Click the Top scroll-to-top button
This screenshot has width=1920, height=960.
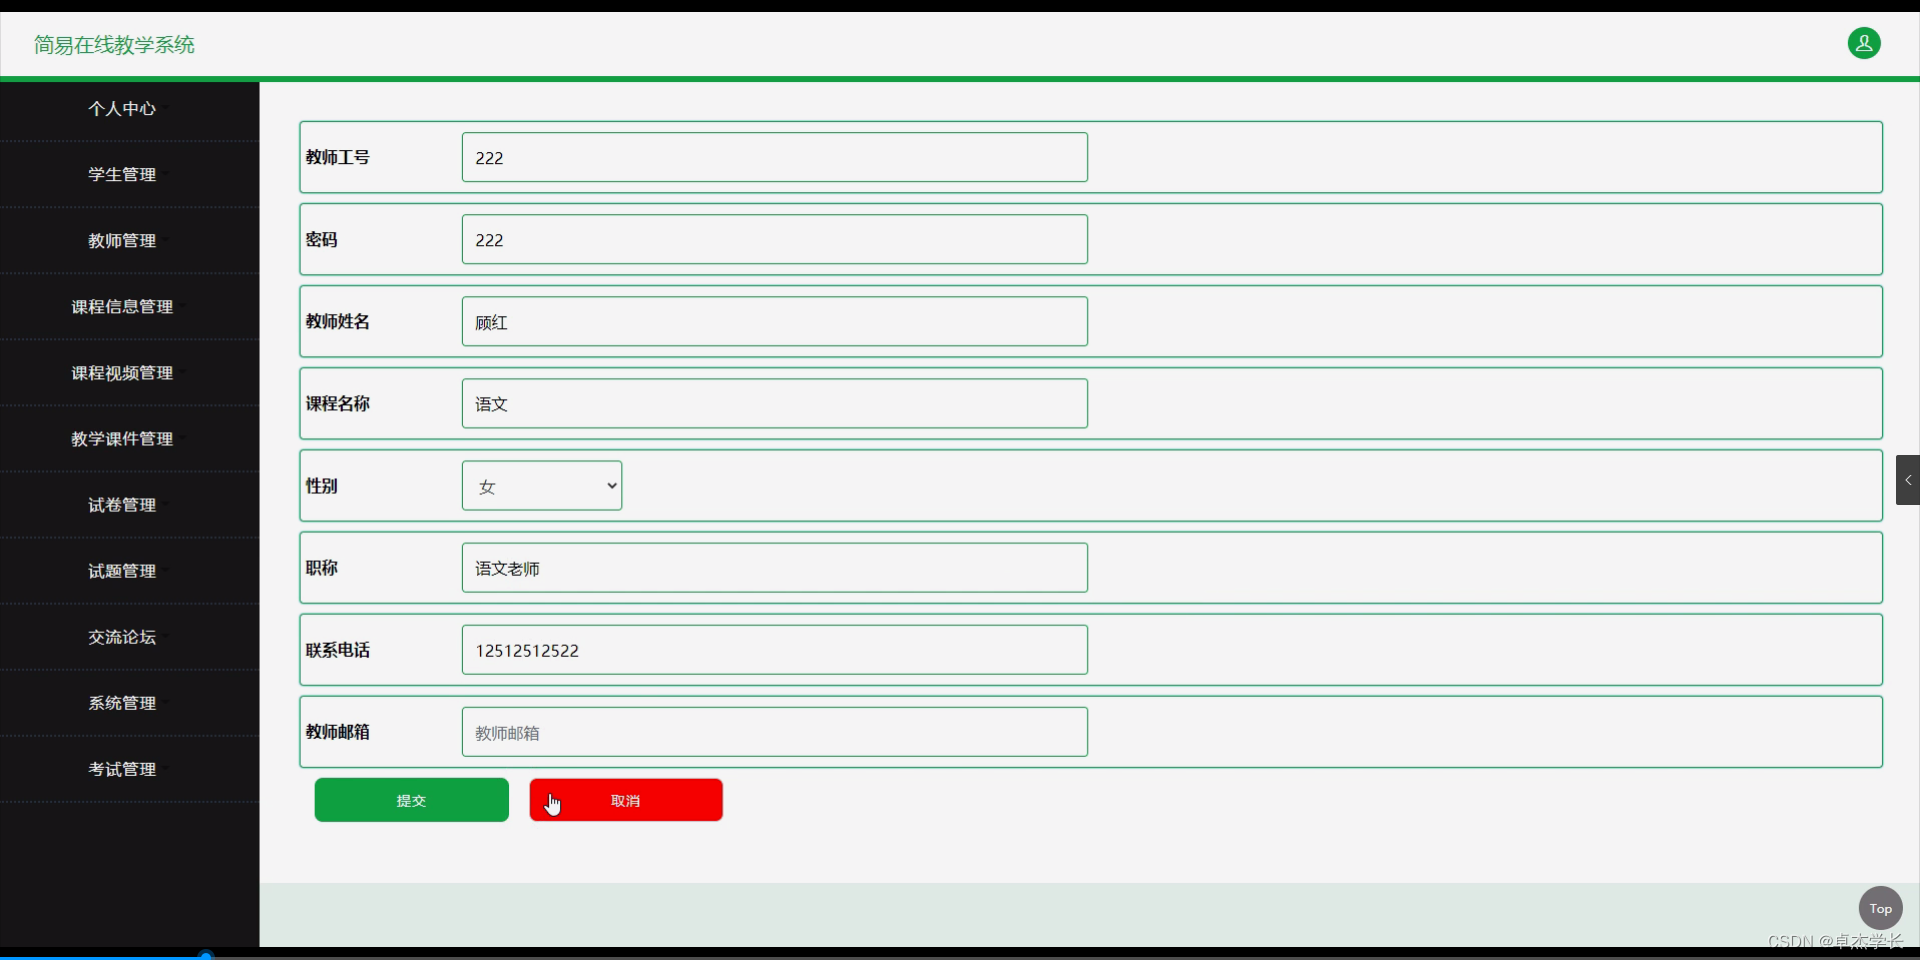click(1880, 908)
